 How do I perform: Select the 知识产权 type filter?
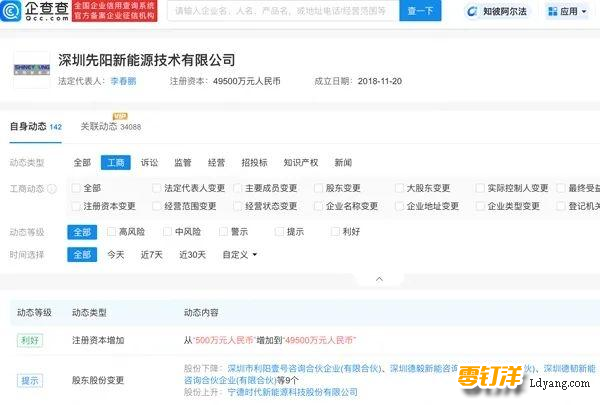pyautogui.click(x=301, y=163)
